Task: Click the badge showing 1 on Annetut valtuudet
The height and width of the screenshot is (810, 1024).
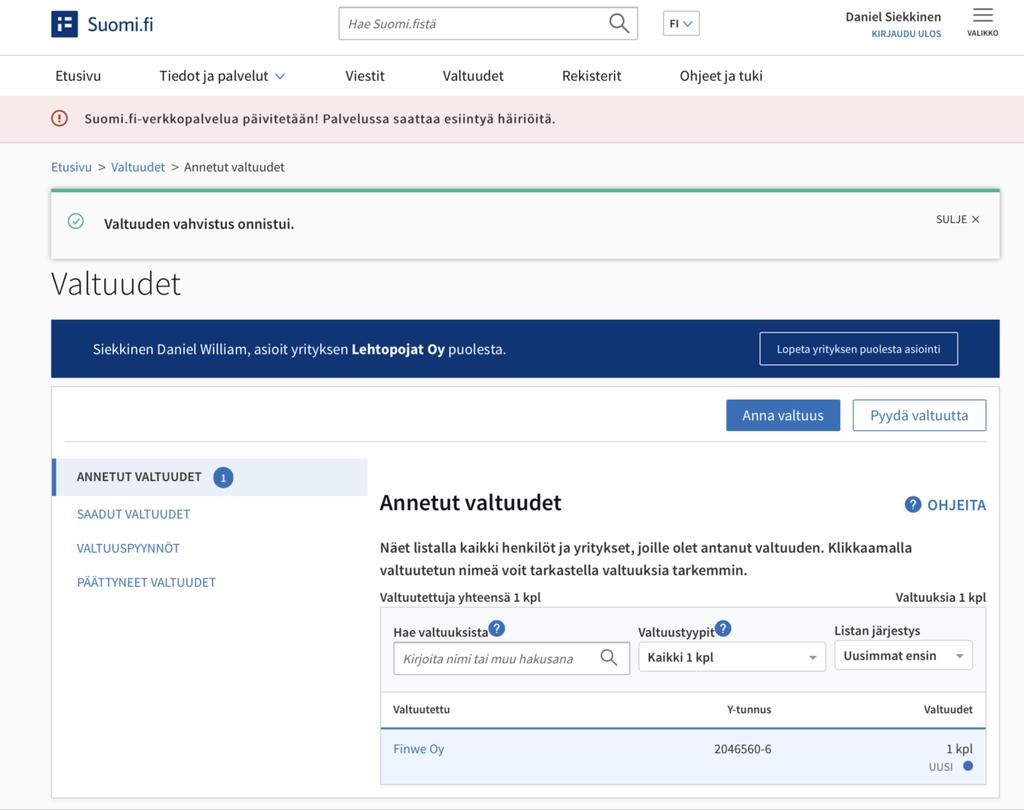Action: point(223,478)
